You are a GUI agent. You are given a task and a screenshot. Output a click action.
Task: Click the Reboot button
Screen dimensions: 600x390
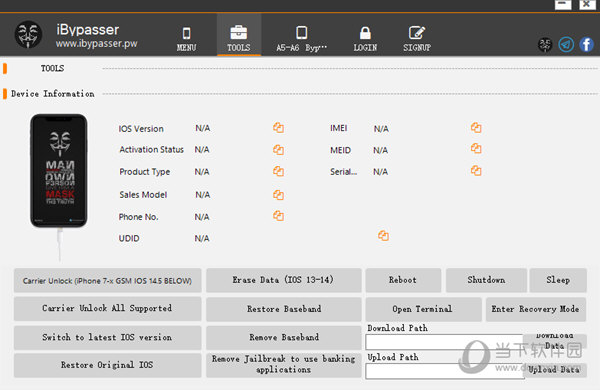(403, 280)
